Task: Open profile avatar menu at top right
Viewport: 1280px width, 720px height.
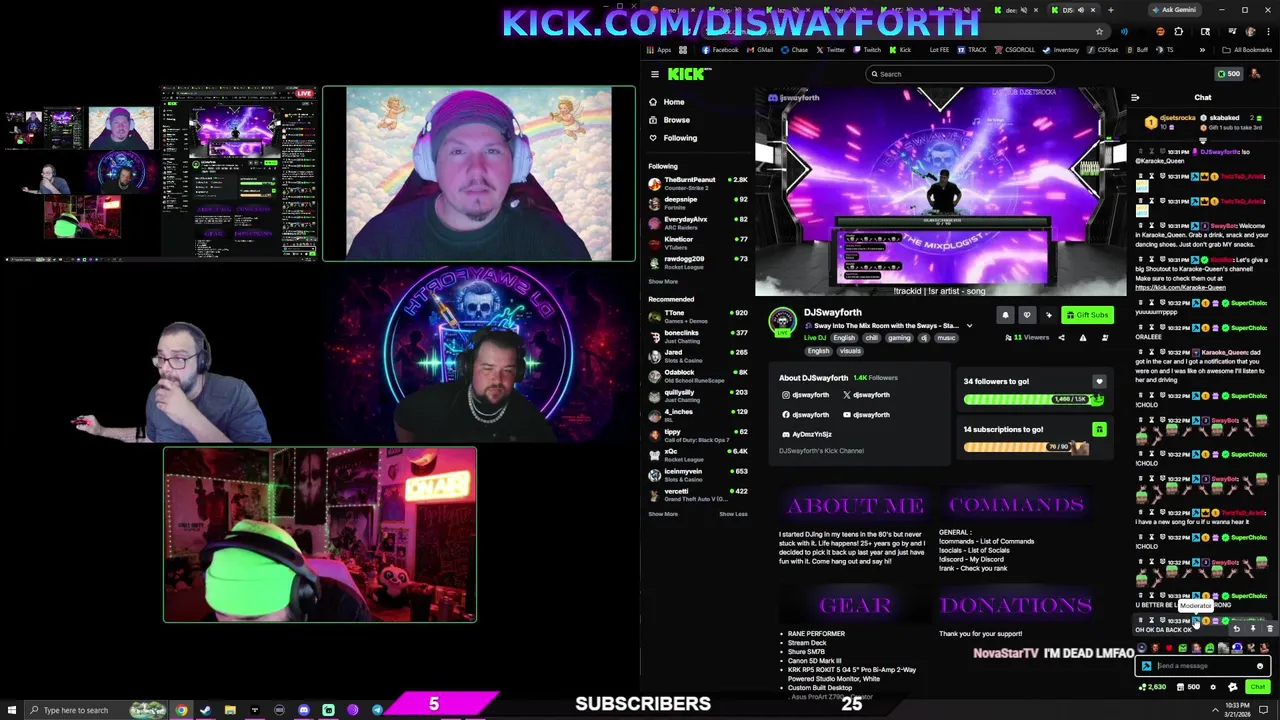Action: [1257, 74]
